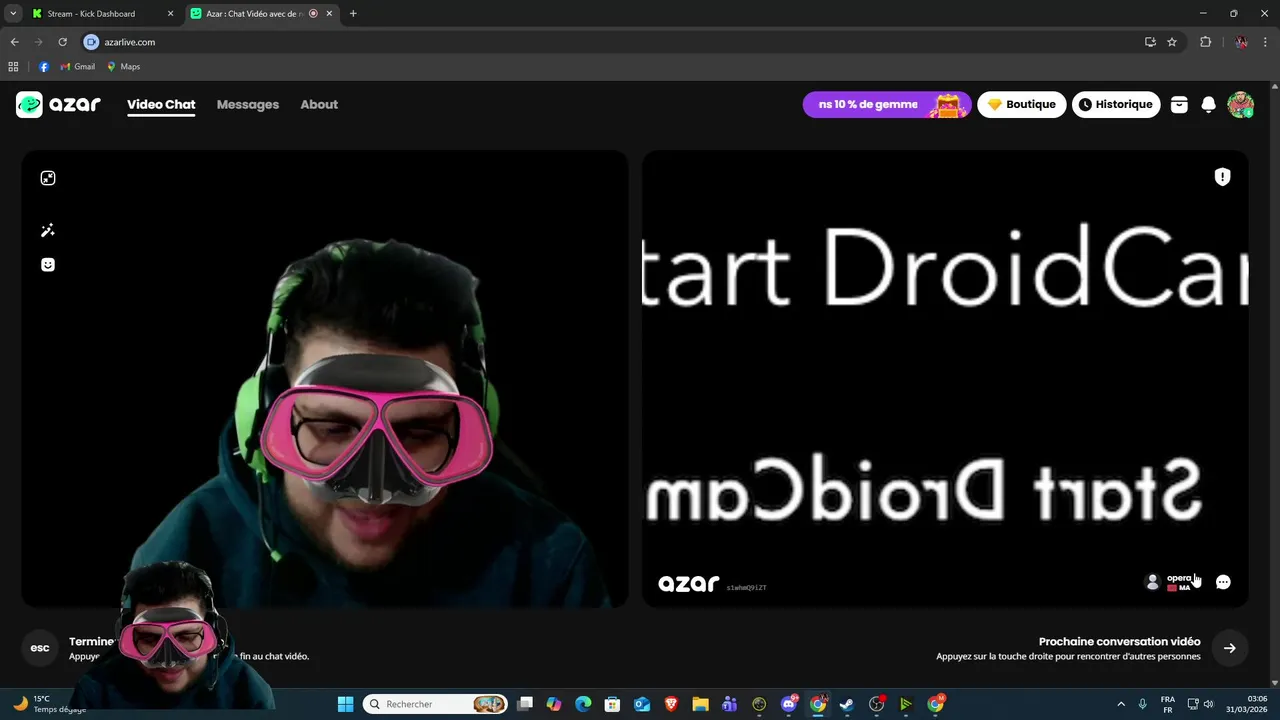
Task: Open a new browser tab
Action: tap(353, 14)
